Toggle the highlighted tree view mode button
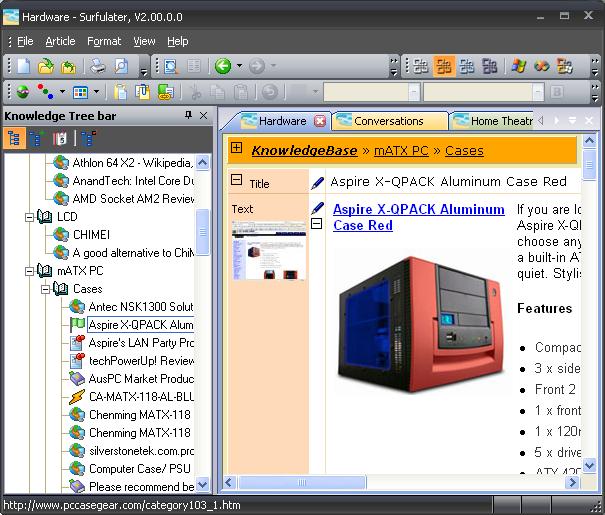The width and height of the screenshot is (605, 515). click(14, 138)
